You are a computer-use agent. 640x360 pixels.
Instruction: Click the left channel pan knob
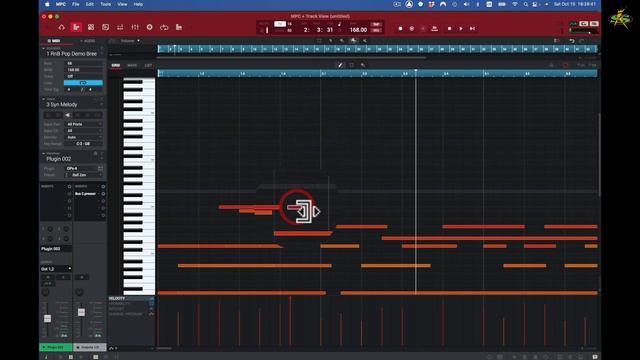click(46, 292)
